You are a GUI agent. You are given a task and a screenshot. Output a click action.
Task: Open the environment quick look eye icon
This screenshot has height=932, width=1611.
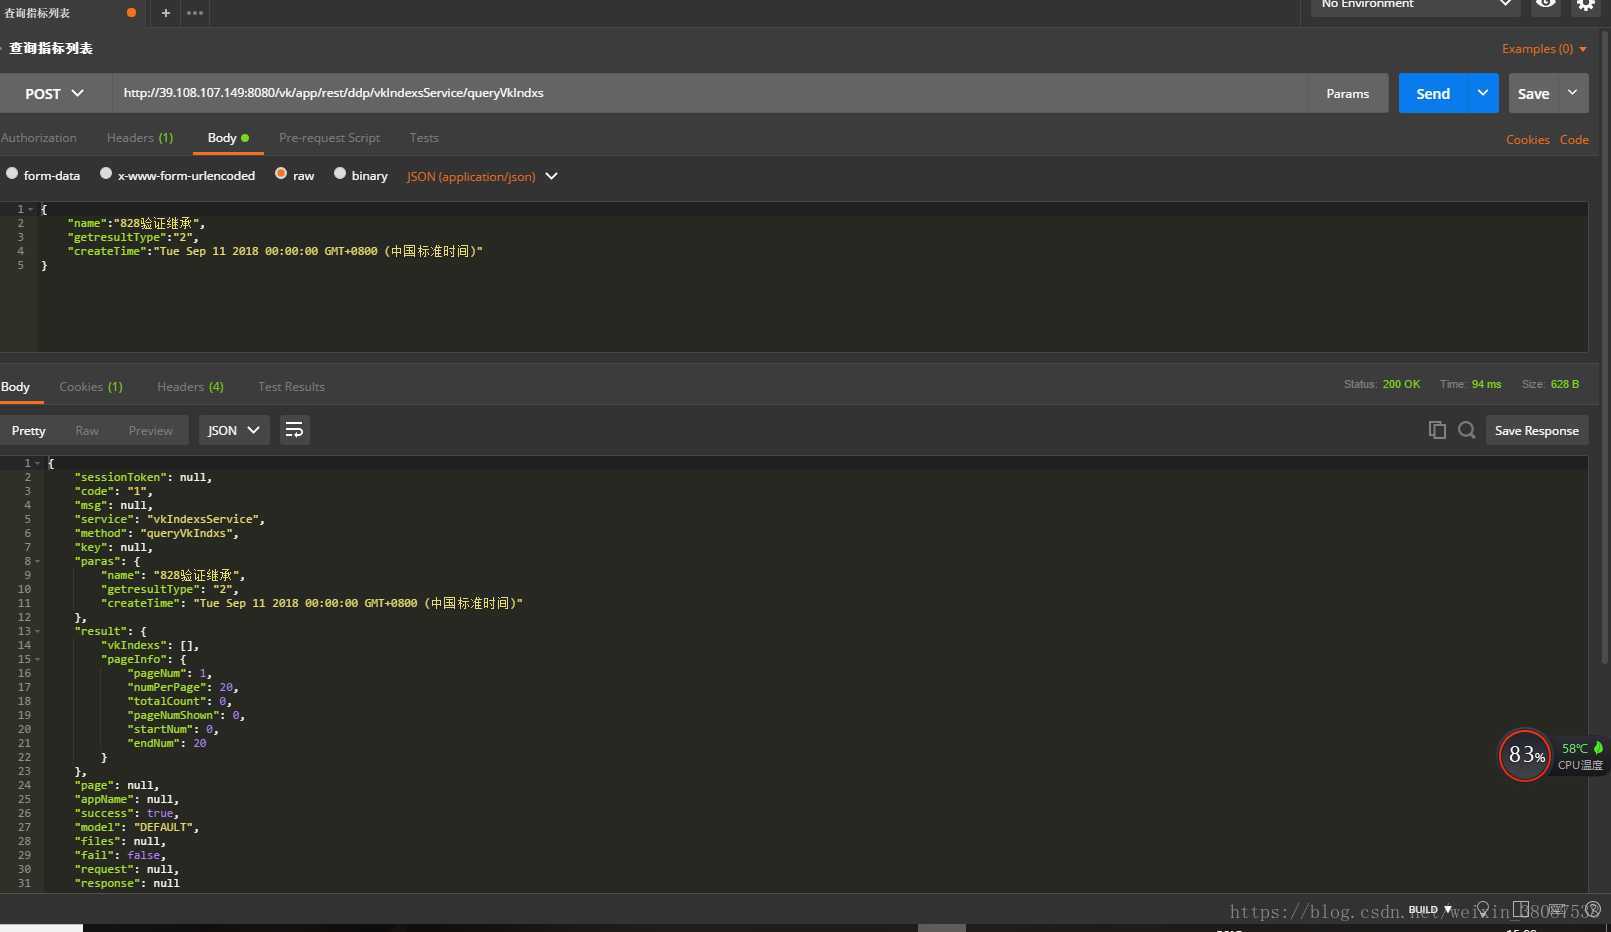(x=1546, y=5)
